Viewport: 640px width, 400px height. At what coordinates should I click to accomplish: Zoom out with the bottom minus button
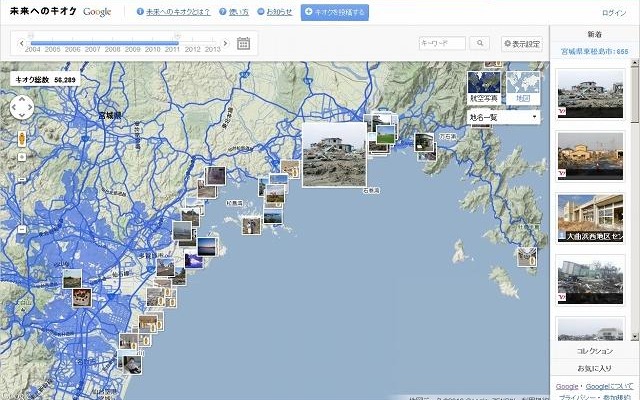click(22, 229)
